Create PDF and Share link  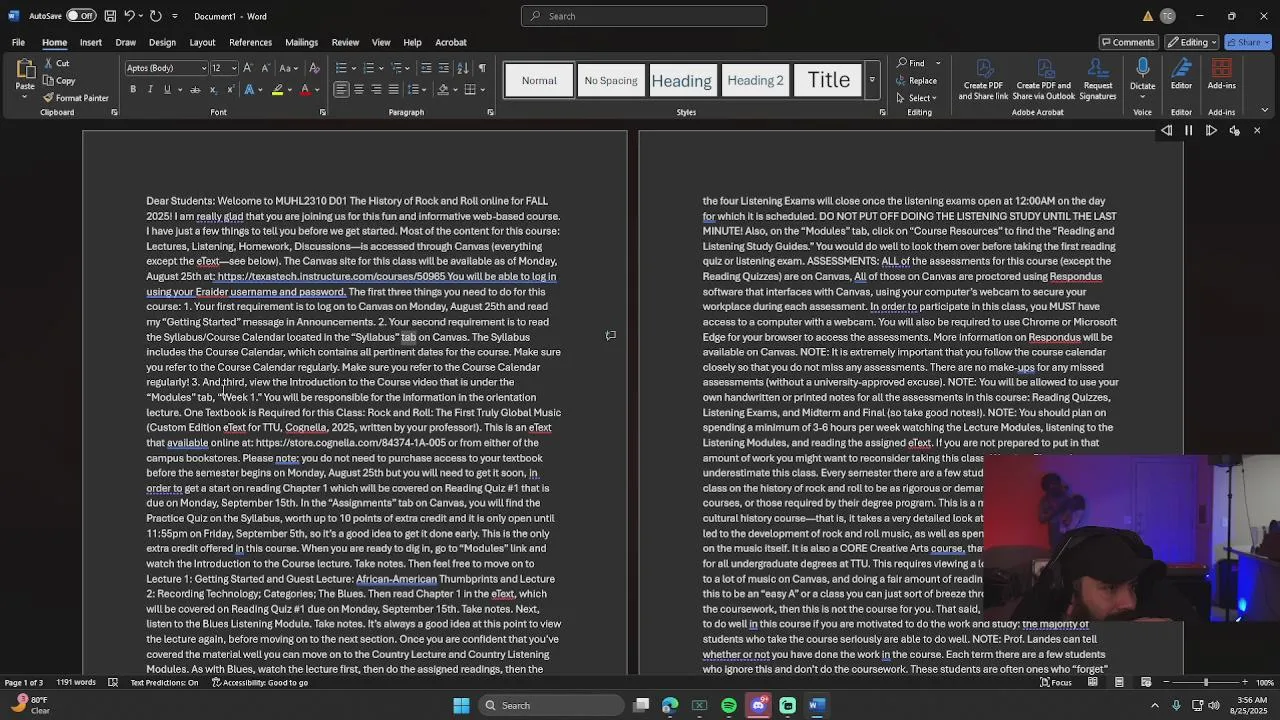tap(983, 79)
